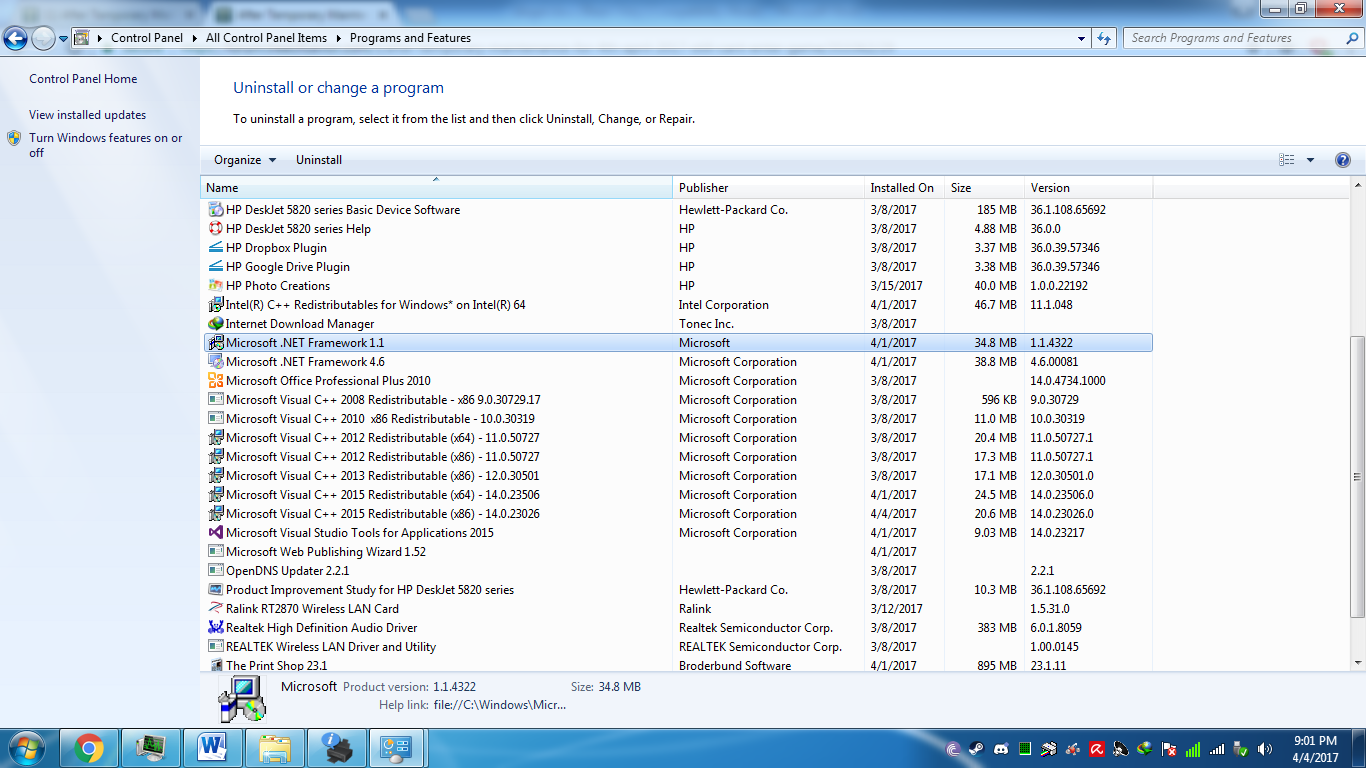Click the Realtek HD Audio Driver icon
The image size is (1366, 768).
[215, 628]
